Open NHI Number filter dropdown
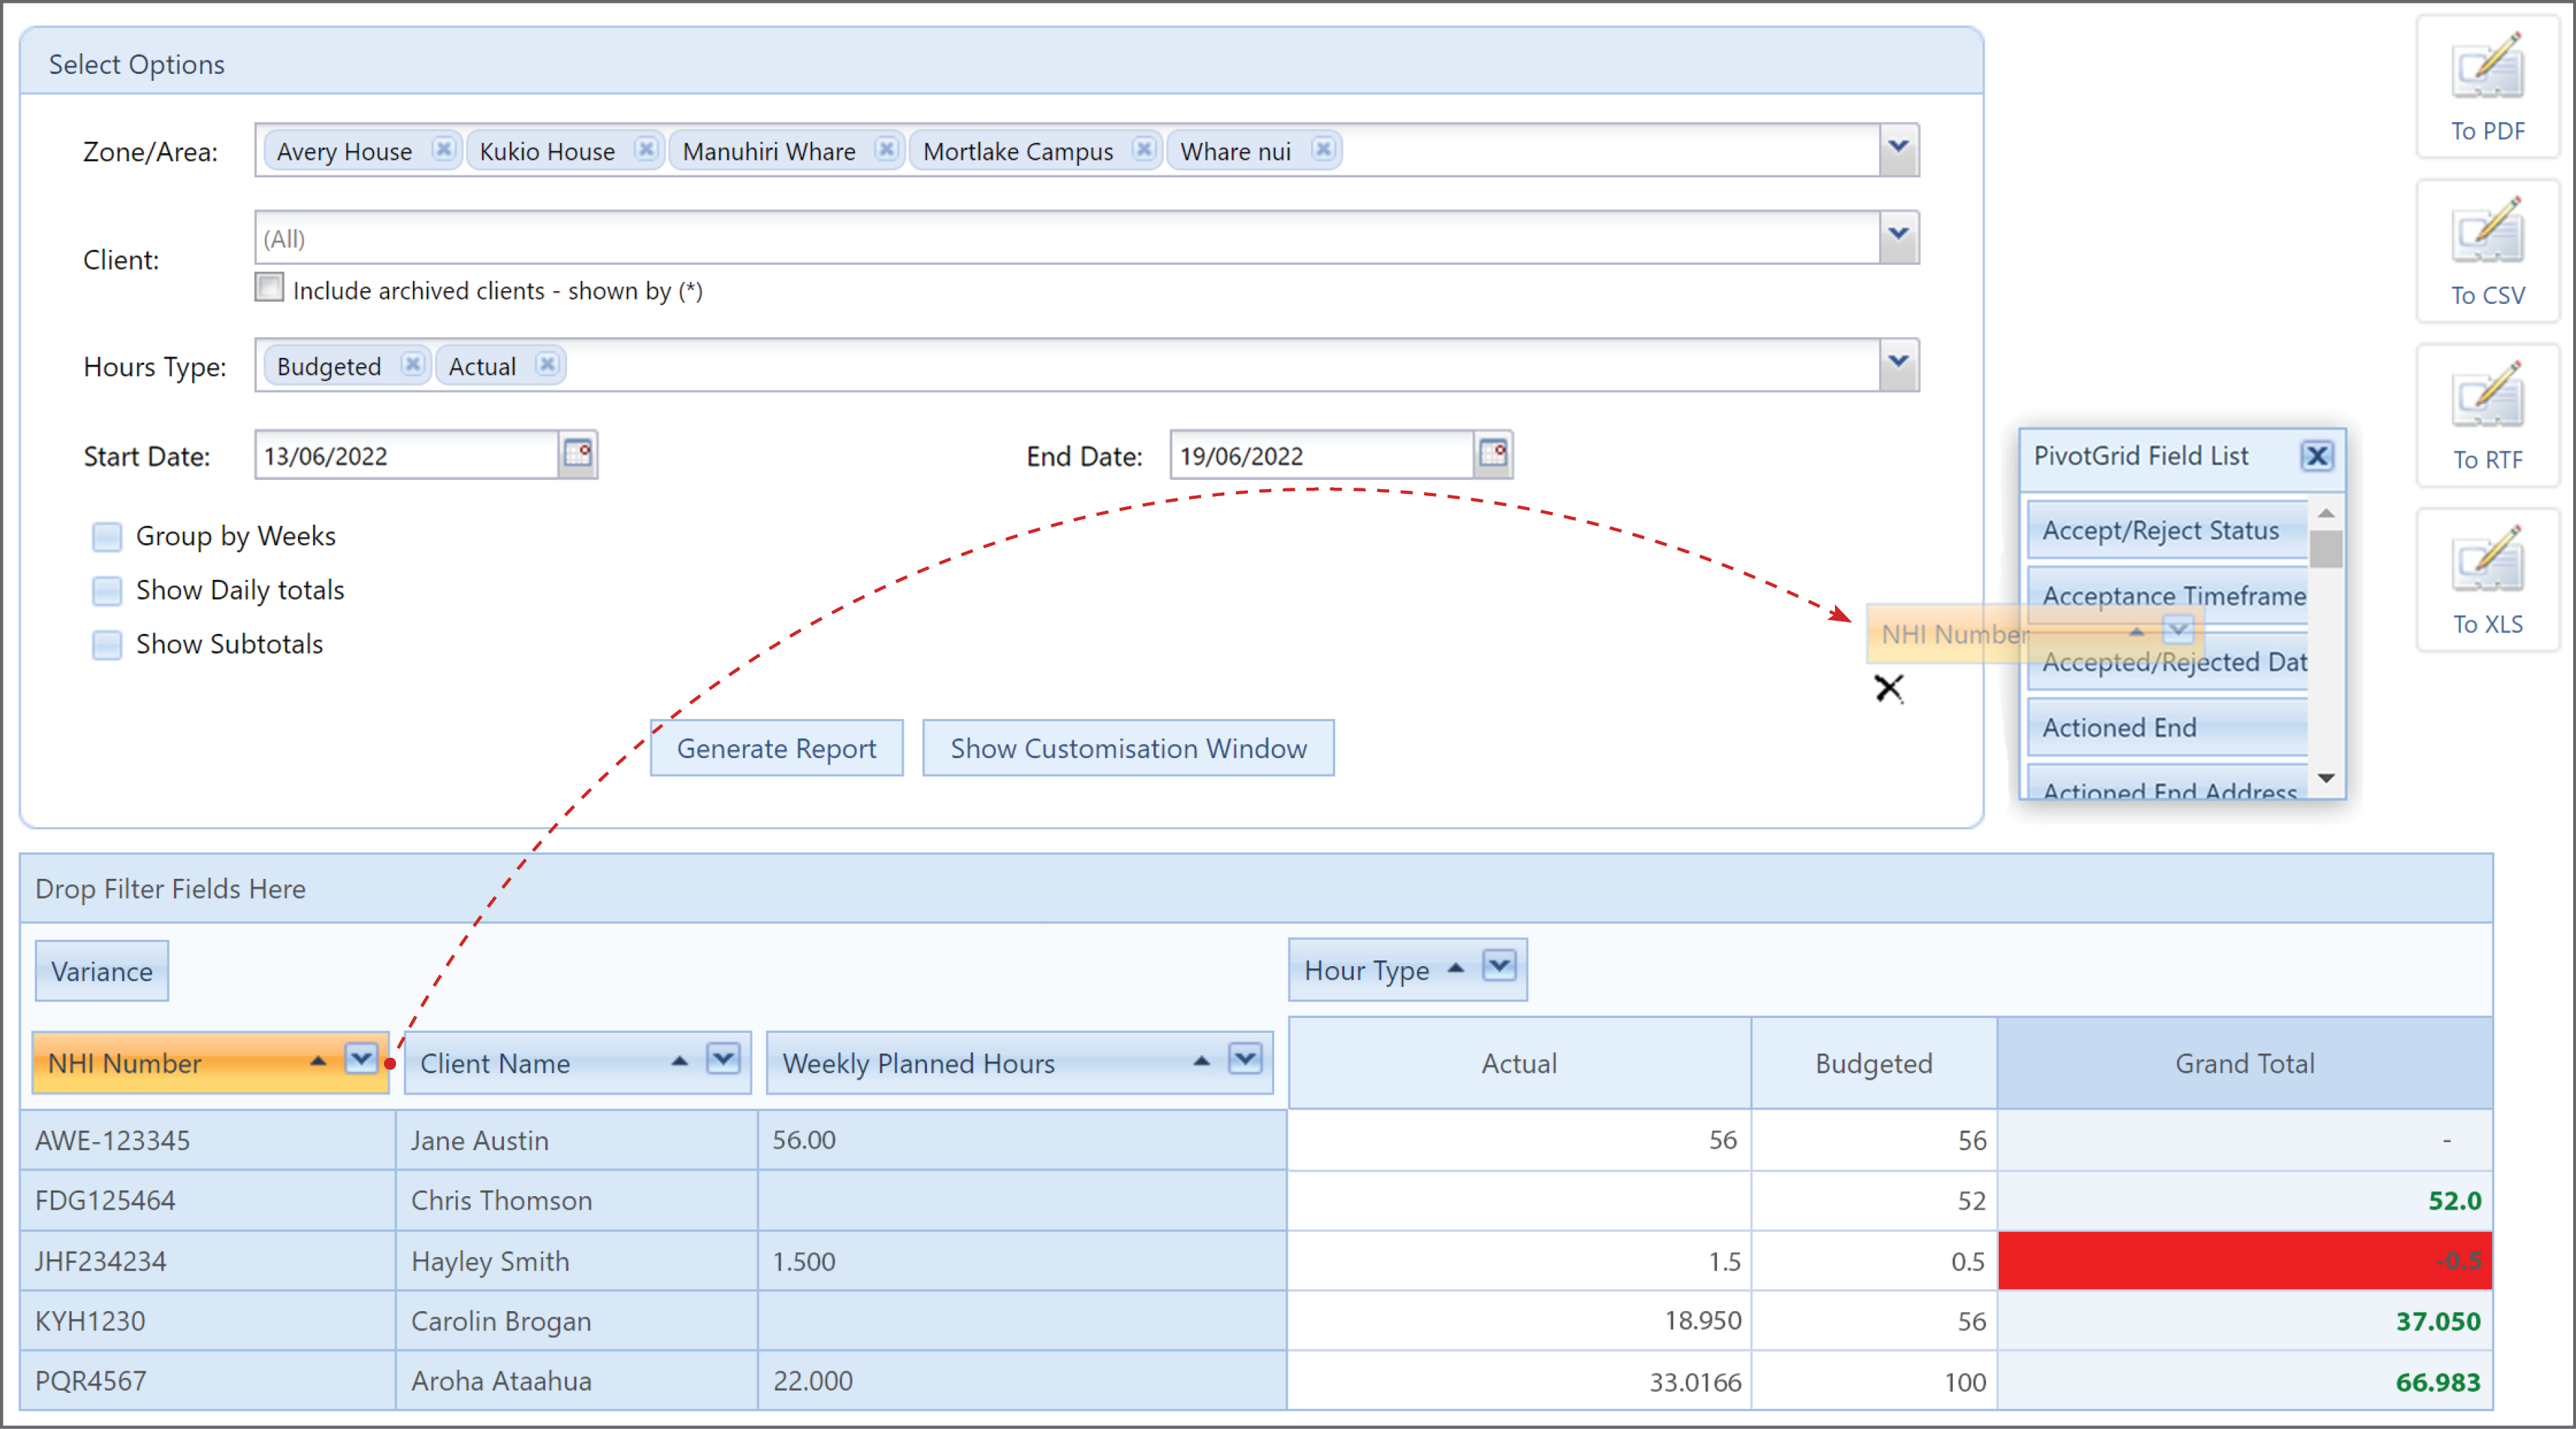2576x1429 pixels. point(361,1058)
